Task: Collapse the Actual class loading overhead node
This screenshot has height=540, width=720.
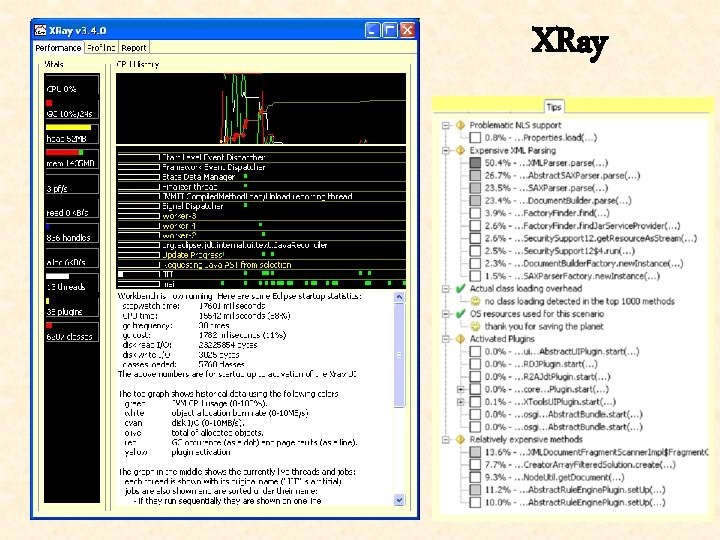Action: click(x=445, y=288)
